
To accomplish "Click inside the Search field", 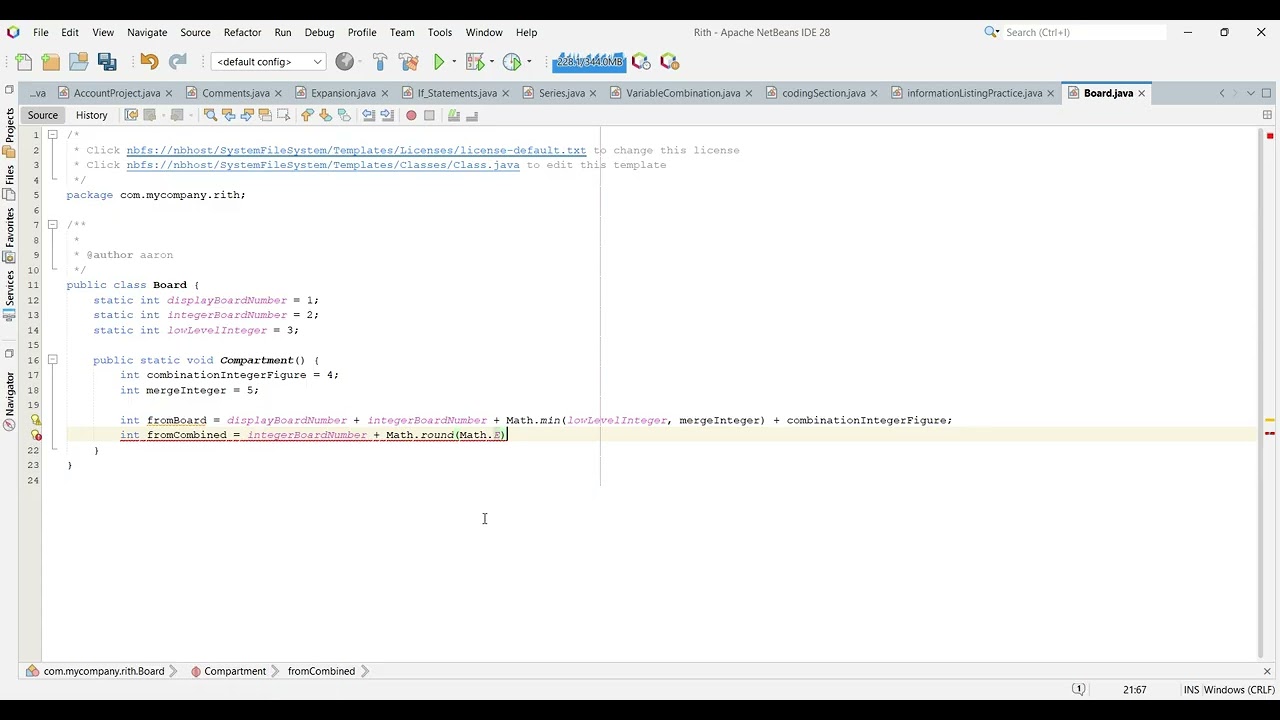I will point(1084,32).
